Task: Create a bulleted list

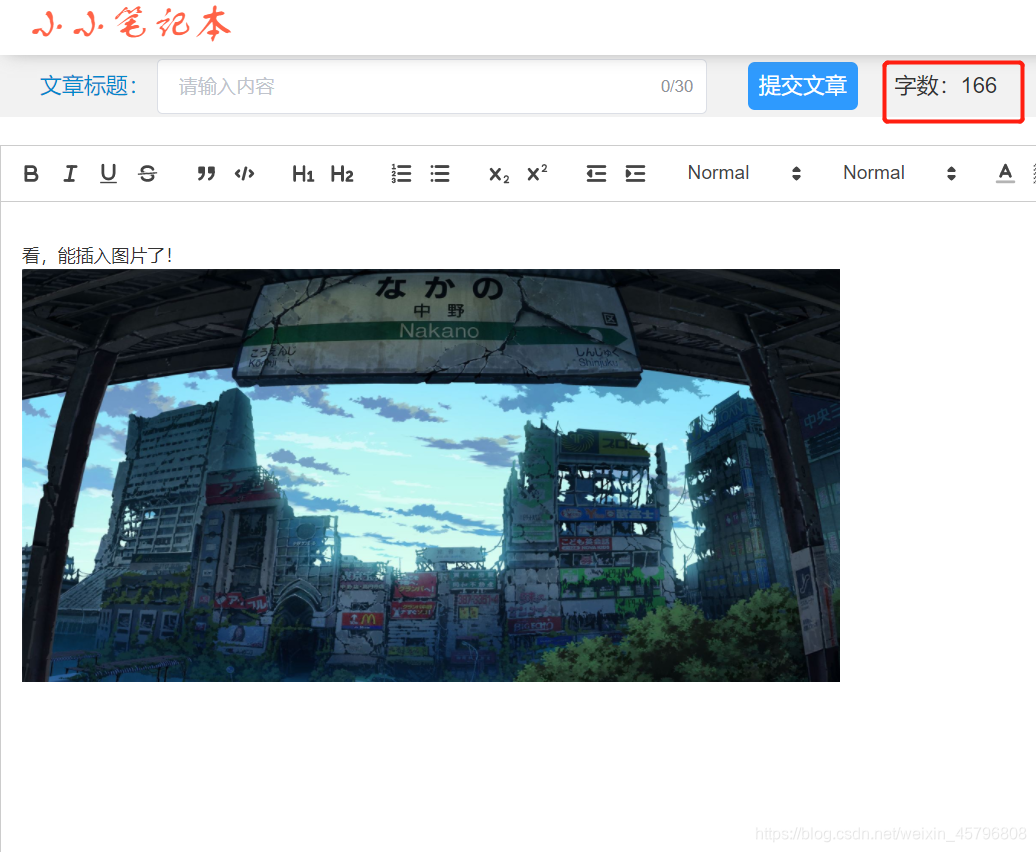Action: [x=440, y=174]
